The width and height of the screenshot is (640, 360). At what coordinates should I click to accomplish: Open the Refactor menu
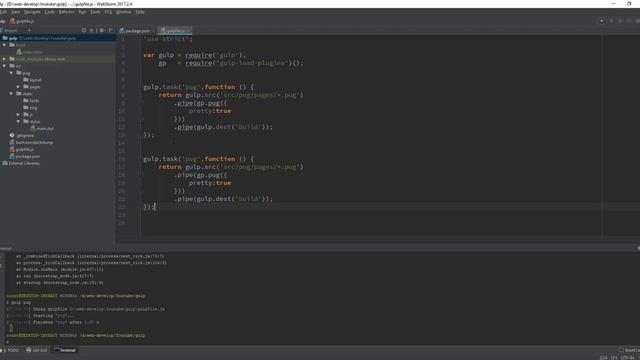point(67,12)
